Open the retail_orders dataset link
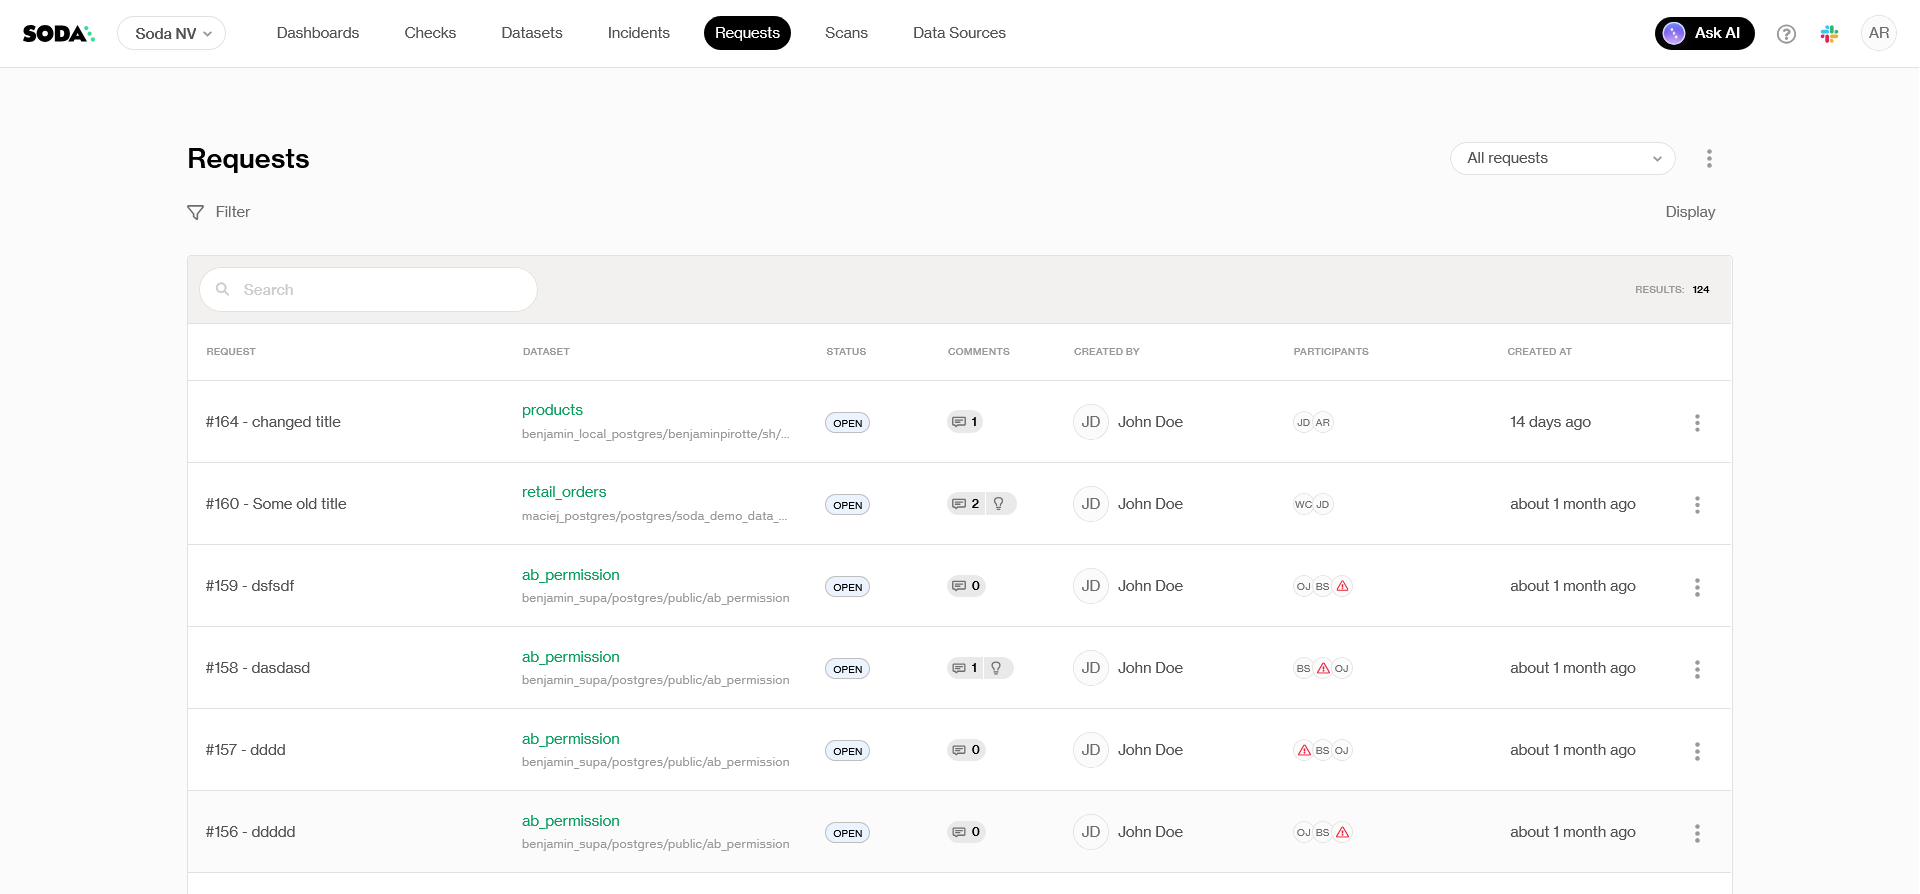The height and width of the screenshot is (894, 1920). (564, 492)
